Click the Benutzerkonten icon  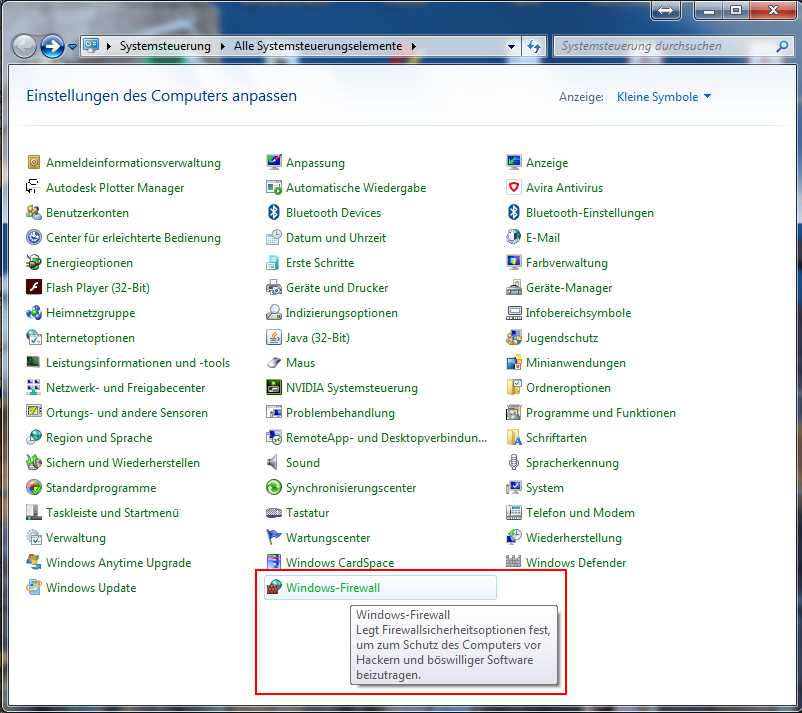tap(34, 212)
